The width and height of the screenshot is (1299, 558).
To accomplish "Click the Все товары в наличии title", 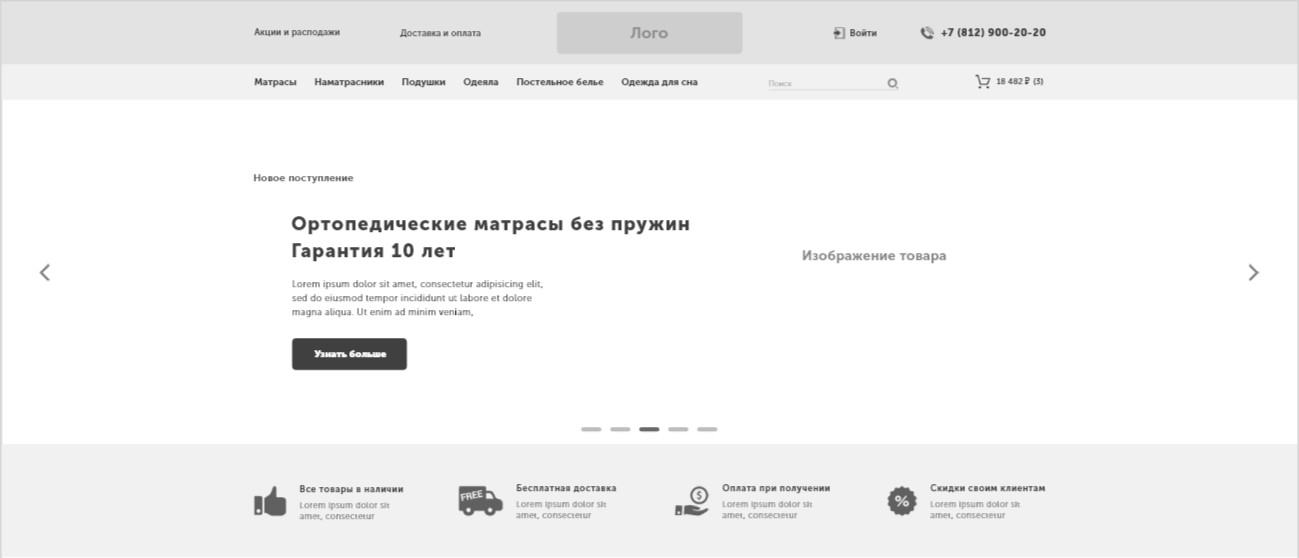I will 351,489.
